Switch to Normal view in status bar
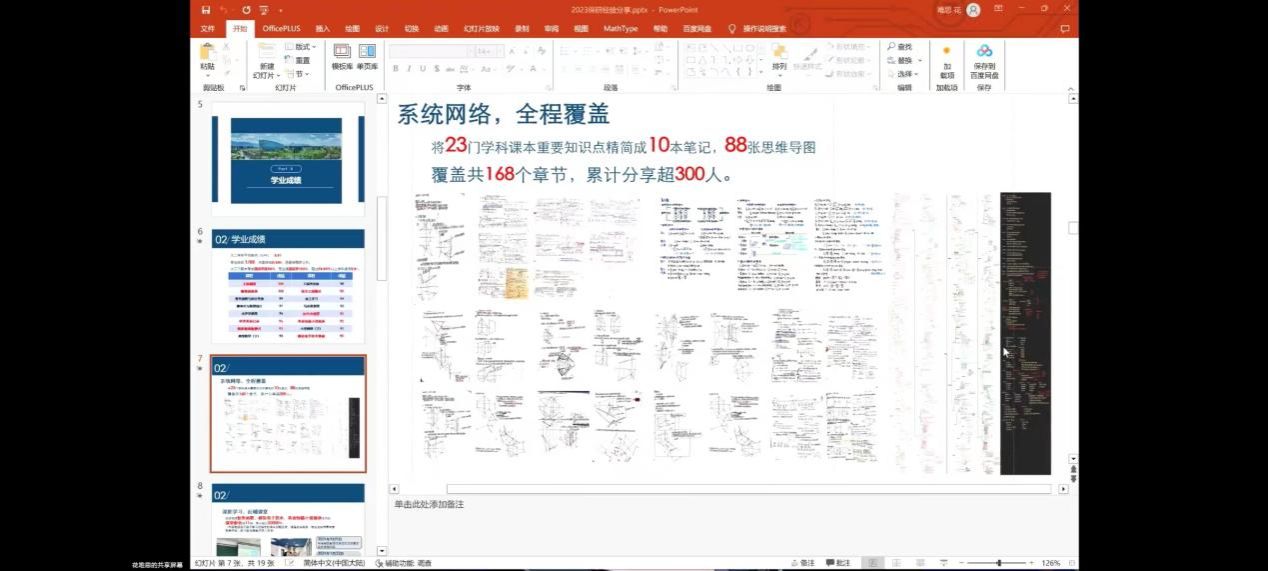This screenshot has width=1268, height=571. click(873, 563)
